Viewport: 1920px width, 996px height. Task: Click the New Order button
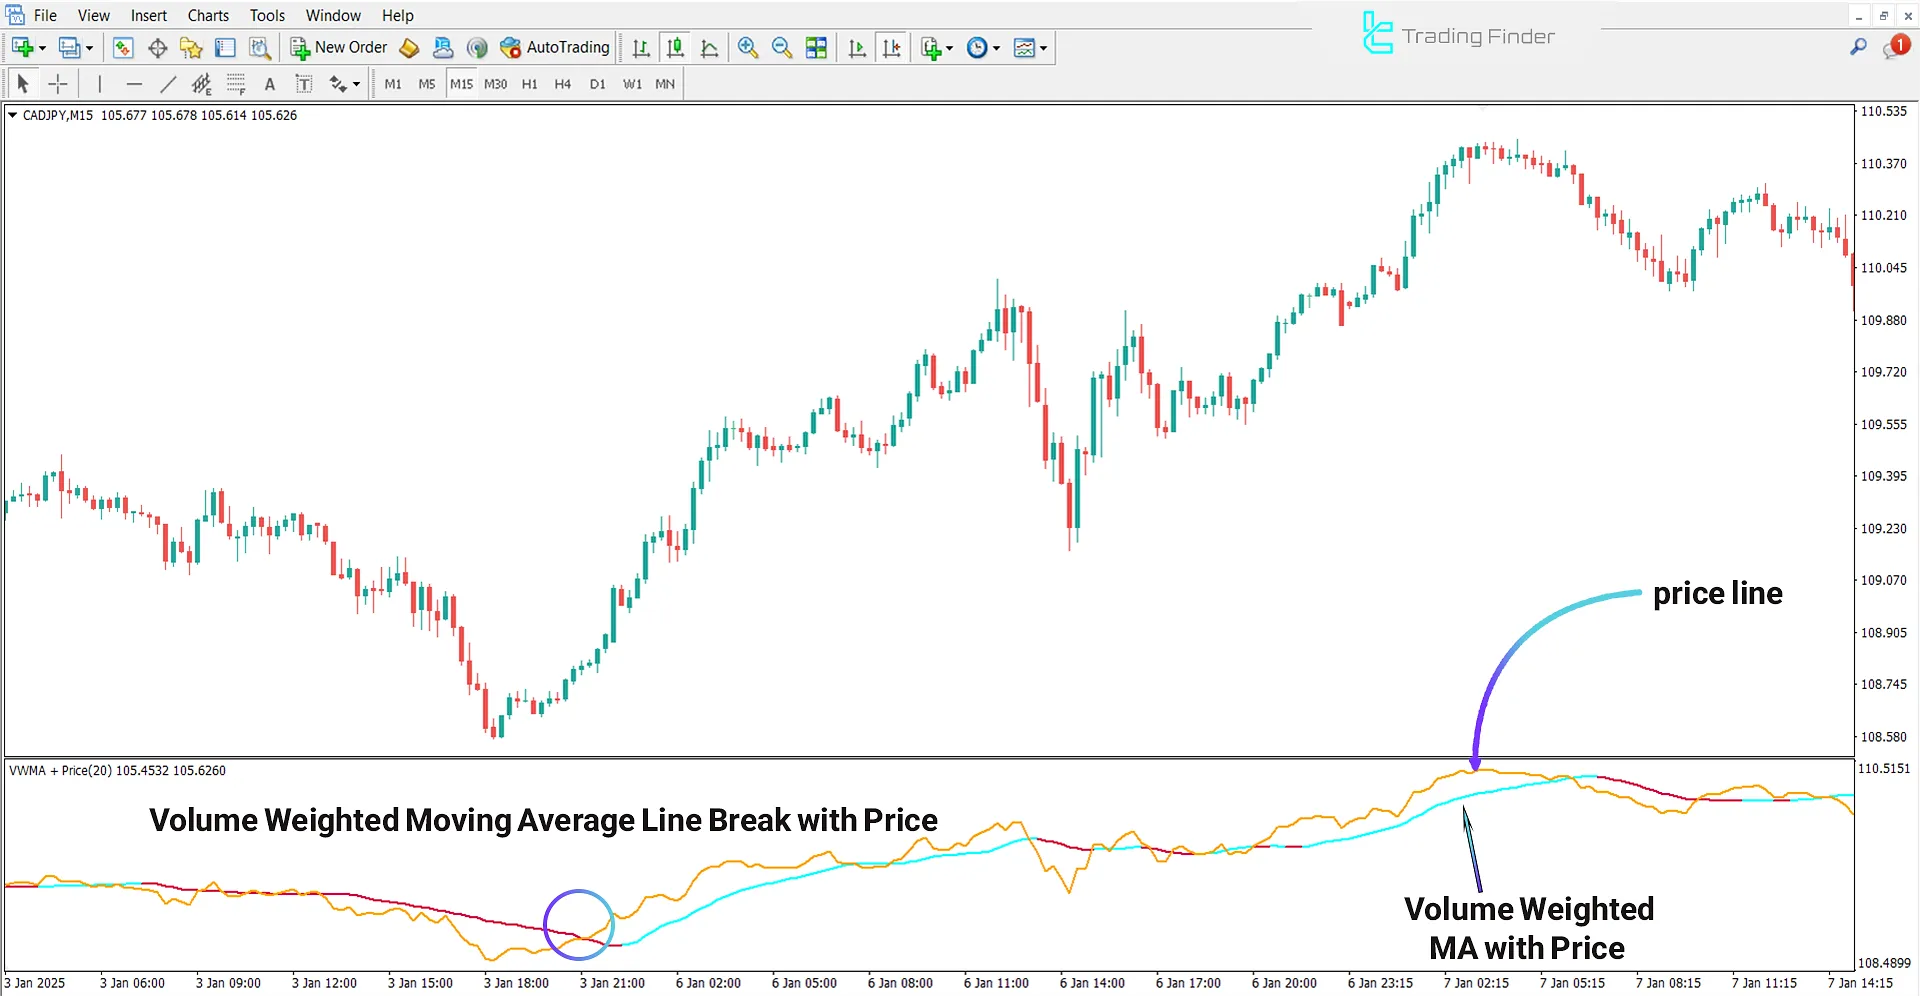[x=339, y=47]
